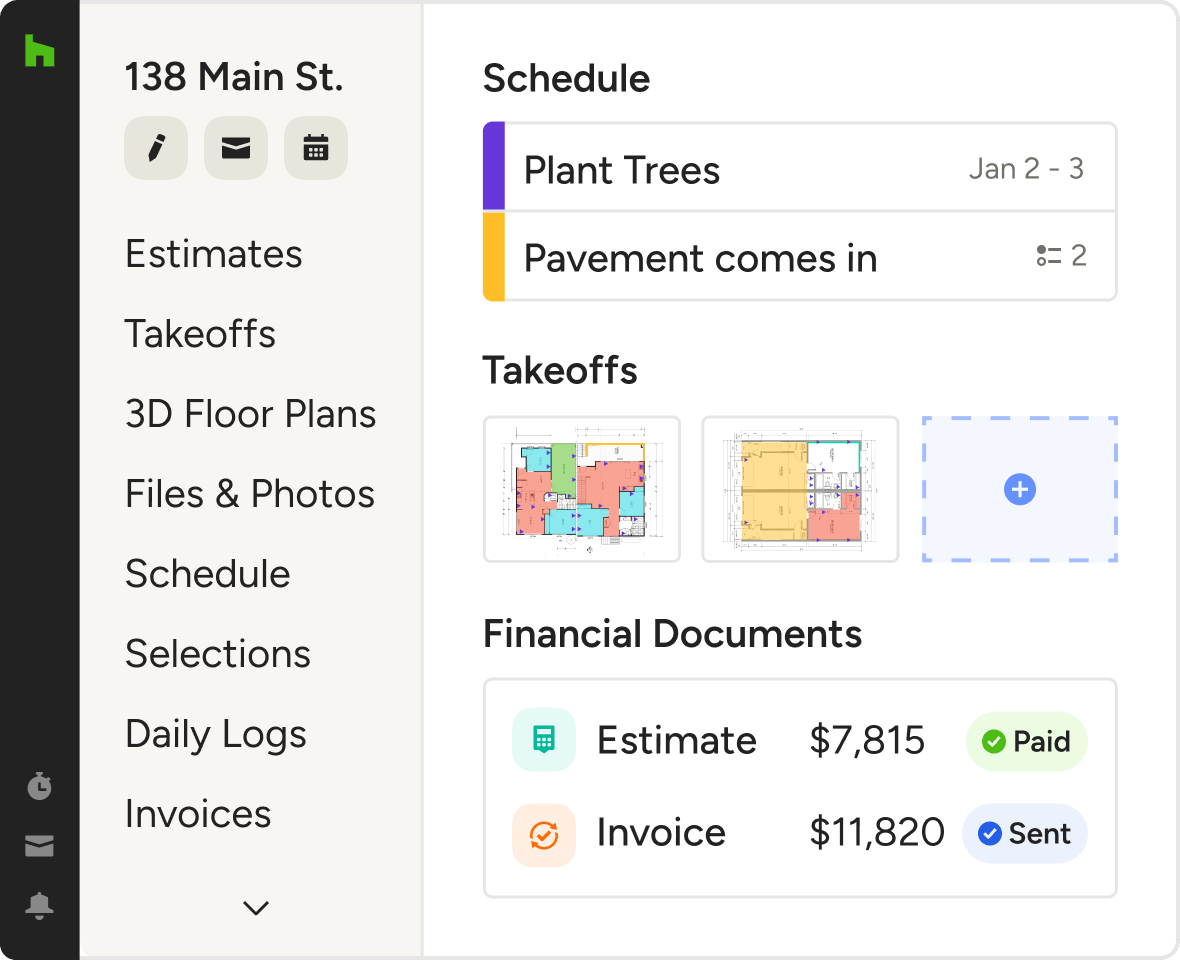Open Daily Logs section

tap(215, 734)
